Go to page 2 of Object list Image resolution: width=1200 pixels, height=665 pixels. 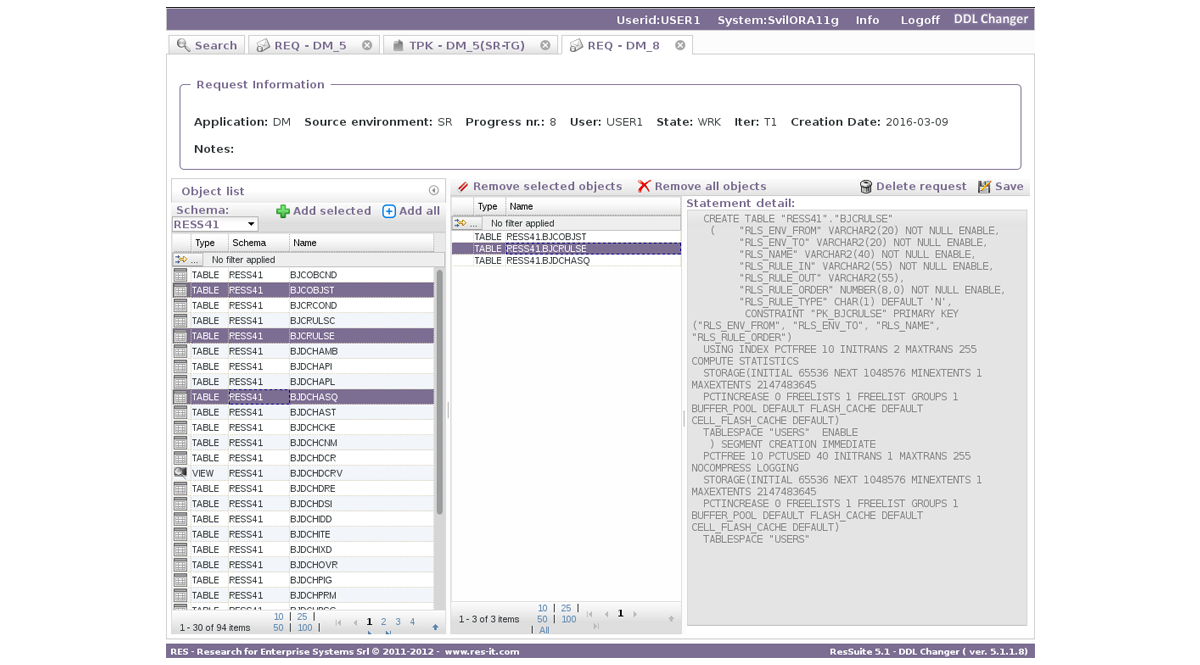click(x=383, y=622)
